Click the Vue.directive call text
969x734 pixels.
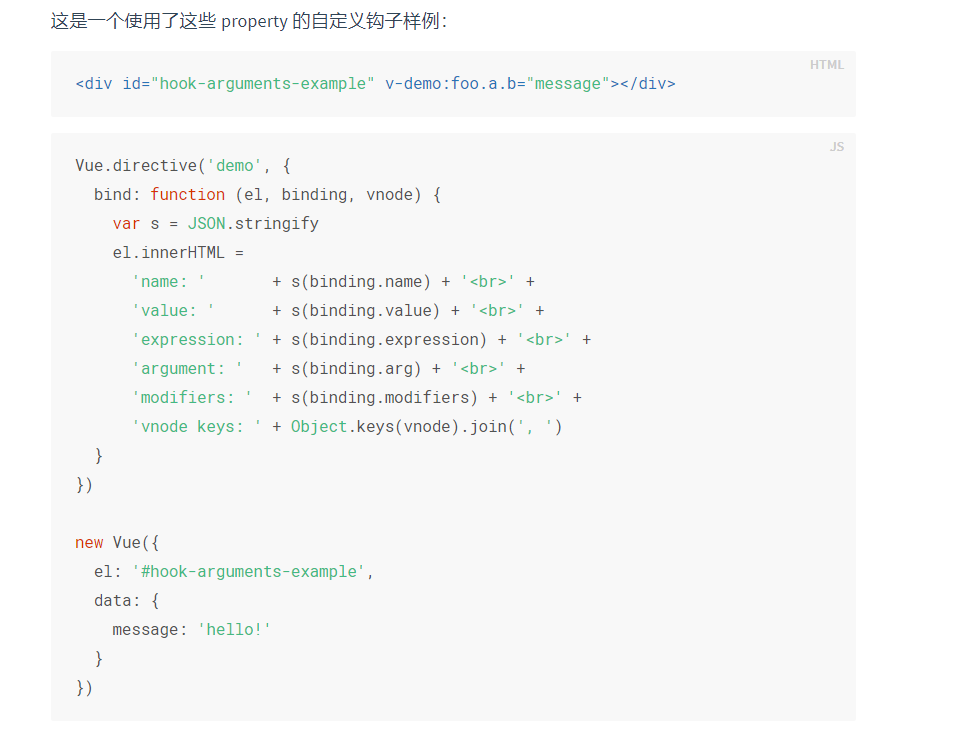(136, 166)
